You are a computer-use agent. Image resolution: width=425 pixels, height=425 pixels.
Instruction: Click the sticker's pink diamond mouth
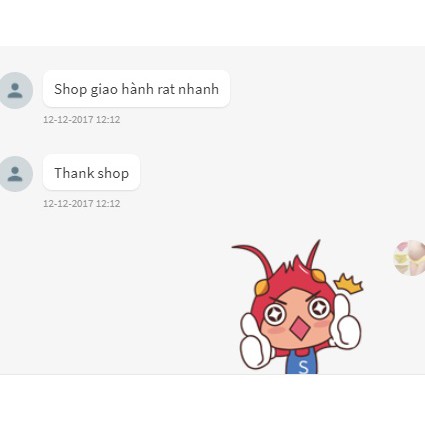point(300,328)
